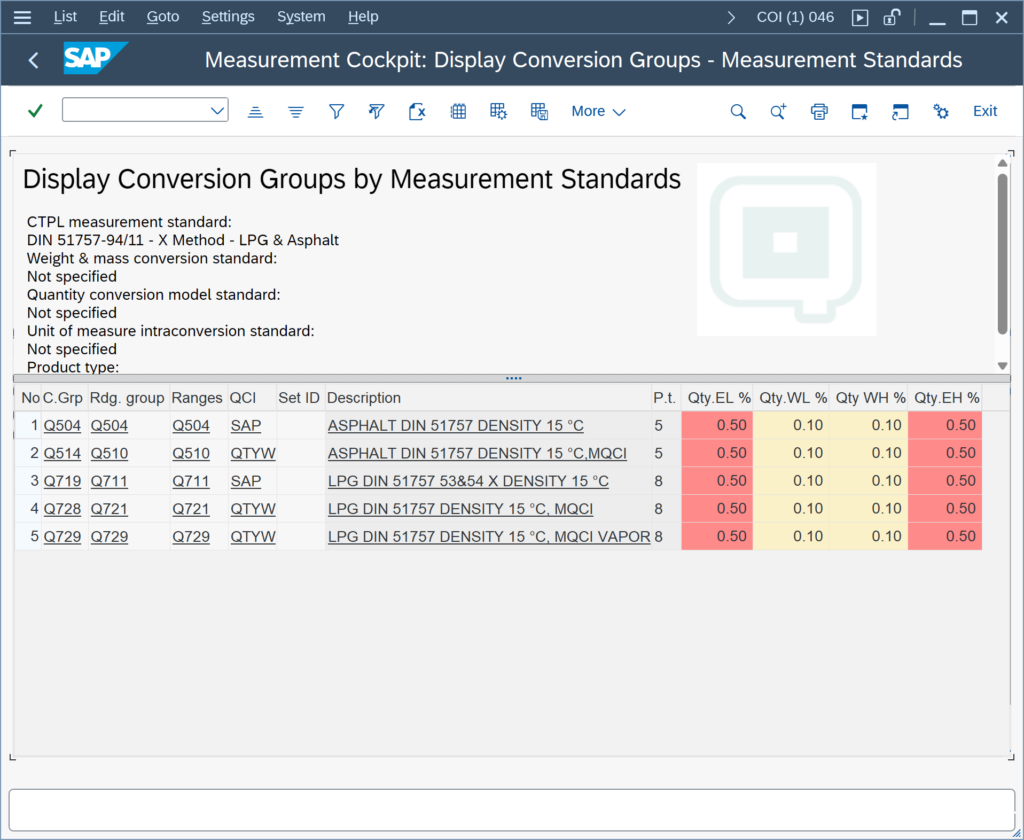Click the grid icon with gear
The width and height of the screenshot is (1024, 840).
(498, 112)
